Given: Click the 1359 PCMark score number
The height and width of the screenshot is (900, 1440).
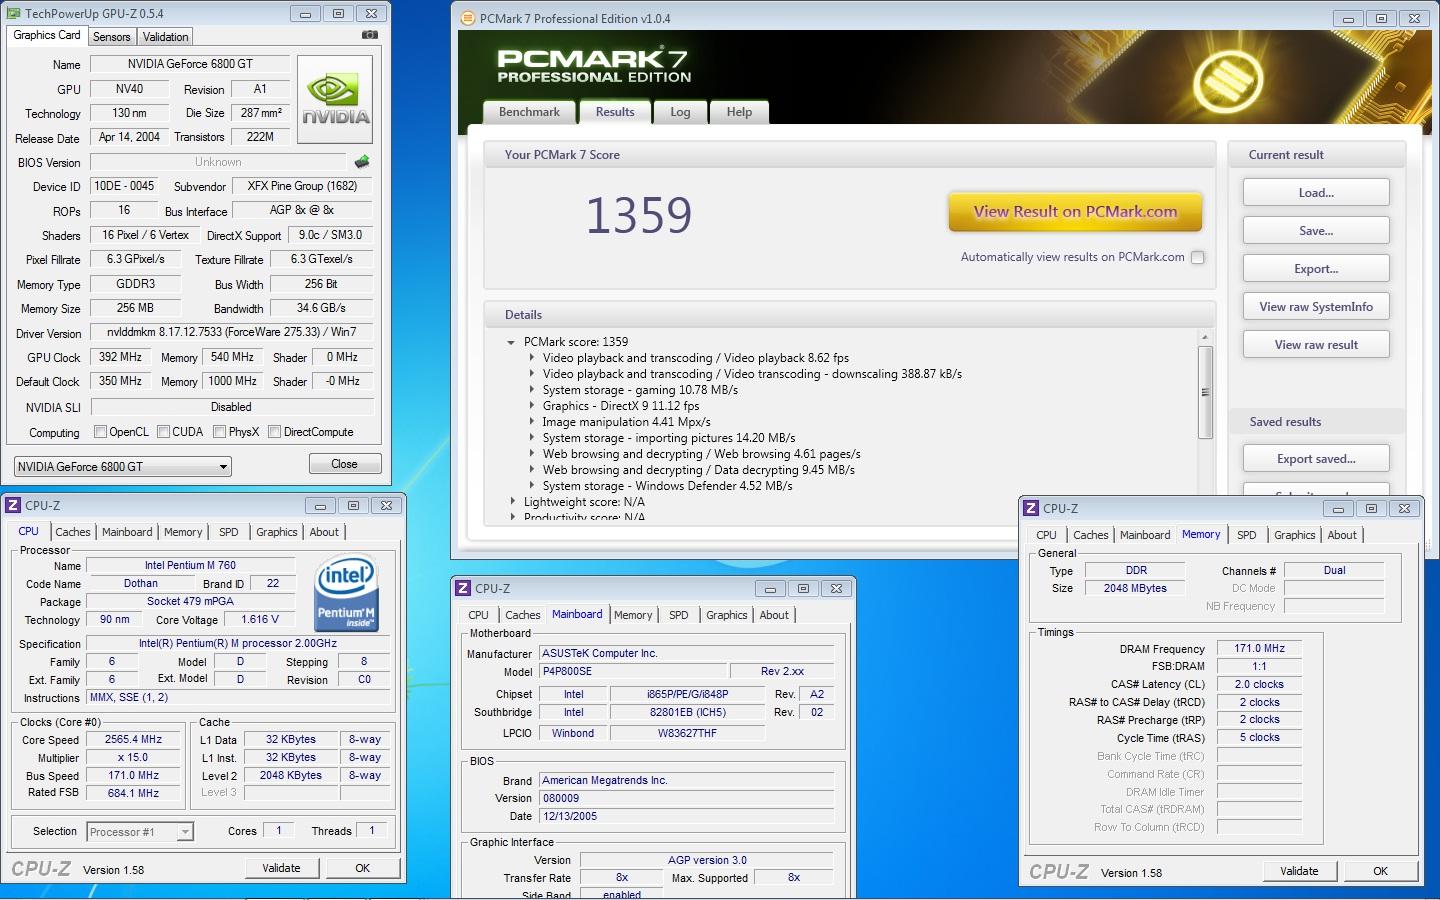Looking at the screenshot, I should pyautogui.click(x=639, y=216).
